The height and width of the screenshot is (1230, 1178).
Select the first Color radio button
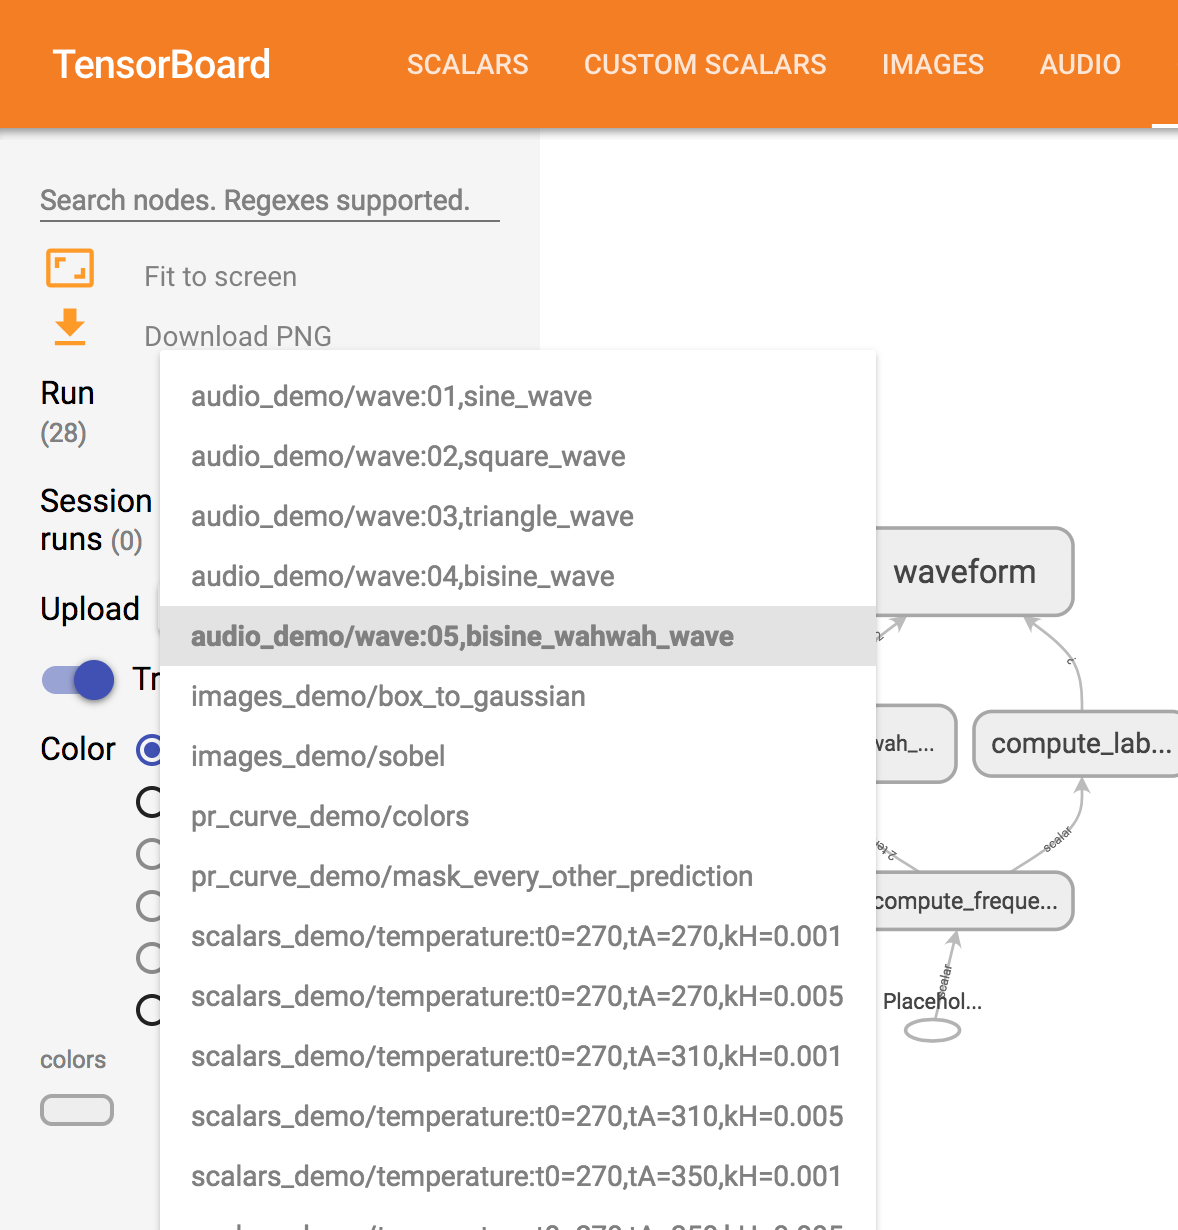(149, 749)
